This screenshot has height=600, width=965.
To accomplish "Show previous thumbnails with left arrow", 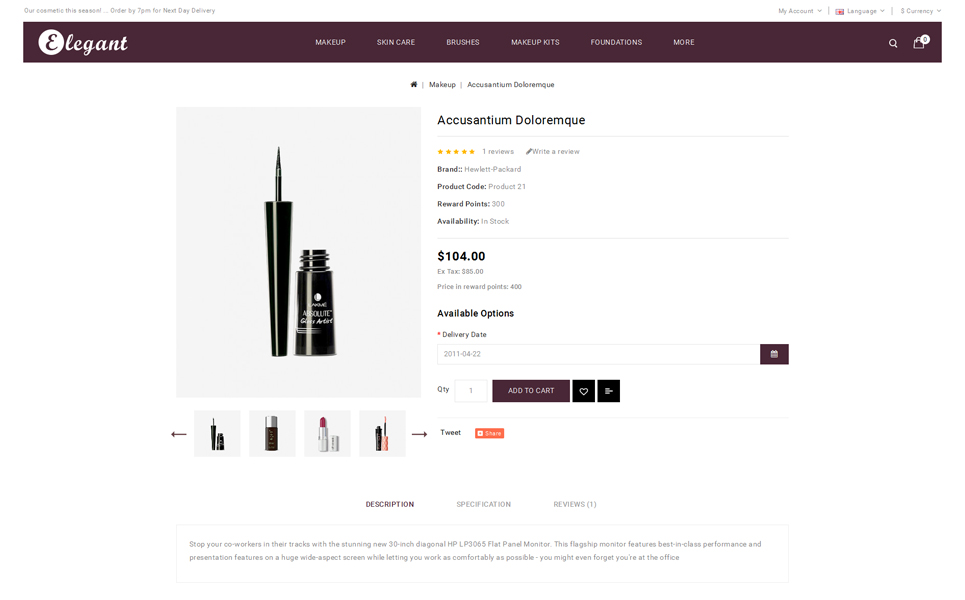I will 178,434.
